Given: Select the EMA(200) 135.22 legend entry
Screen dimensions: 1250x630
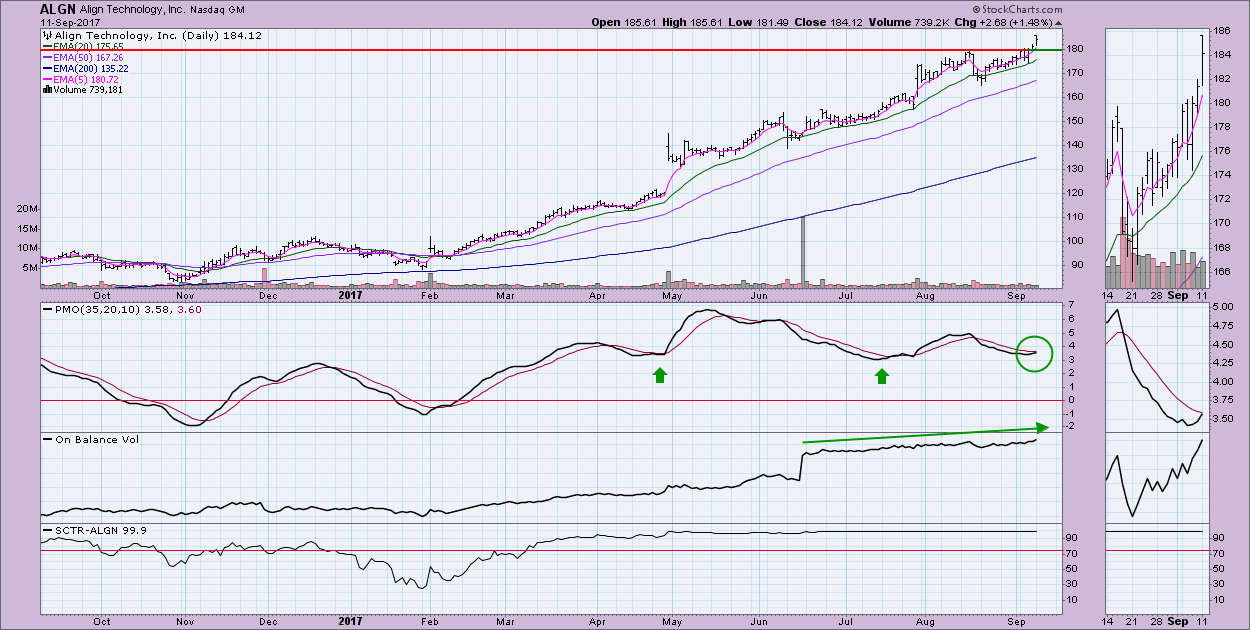Looking at the screenshot, I should pos(89,68).
